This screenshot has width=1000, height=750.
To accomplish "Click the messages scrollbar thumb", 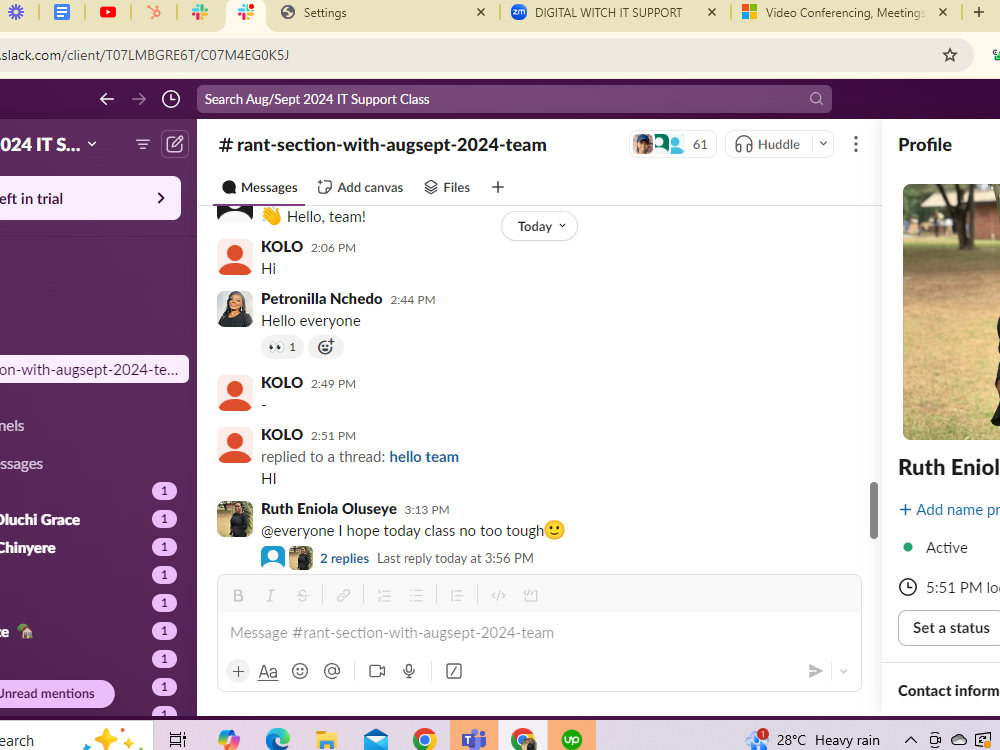I will click(x=873, y=510).
